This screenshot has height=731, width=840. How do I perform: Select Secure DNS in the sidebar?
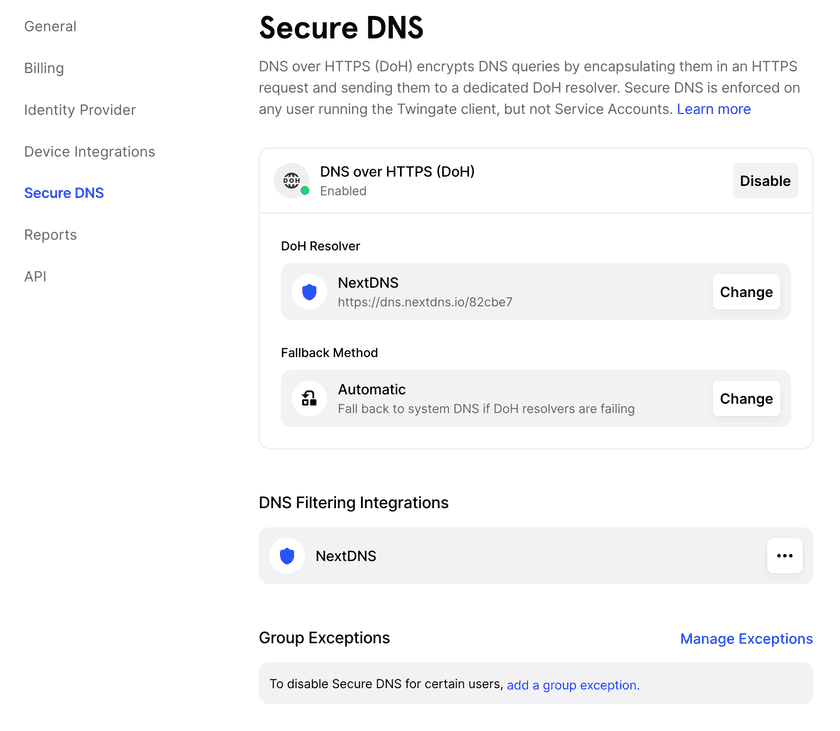point(64,193)
